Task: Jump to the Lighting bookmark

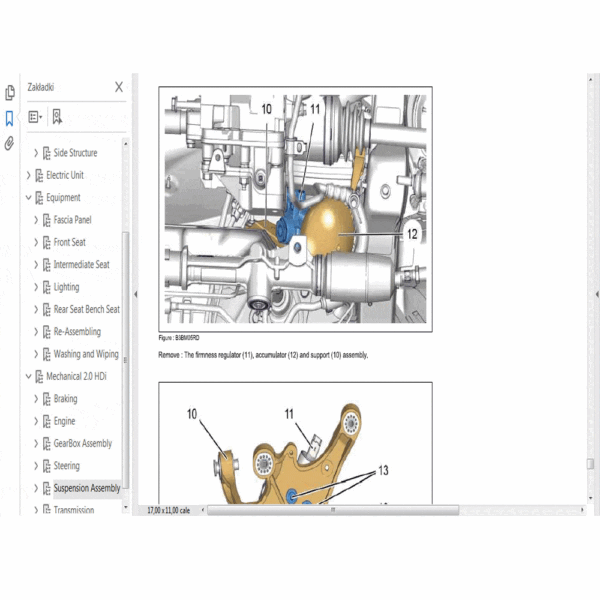Action: 67,287
